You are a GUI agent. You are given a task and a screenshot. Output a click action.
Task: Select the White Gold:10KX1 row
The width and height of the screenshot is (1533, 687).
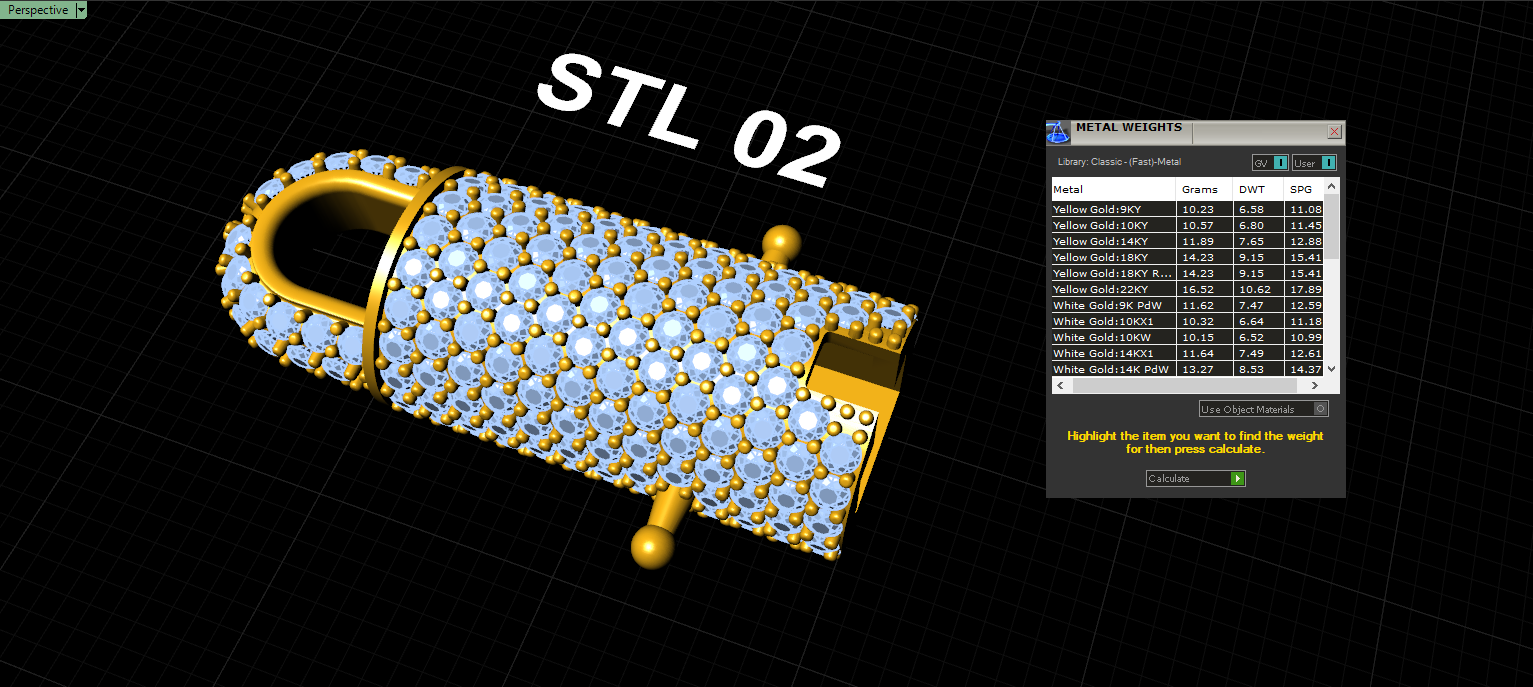[x=1187, y=321]
